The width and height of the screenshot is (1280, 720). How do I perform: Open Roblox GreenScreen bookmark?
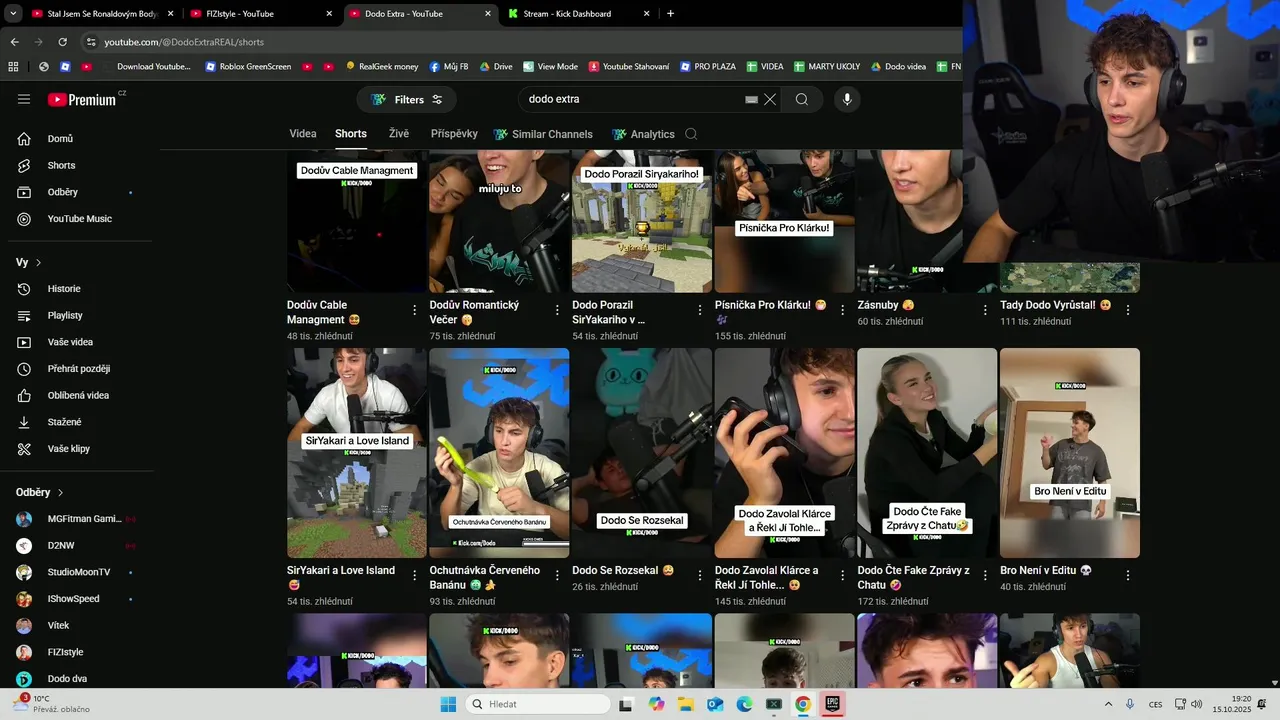(x=248, y=67)
